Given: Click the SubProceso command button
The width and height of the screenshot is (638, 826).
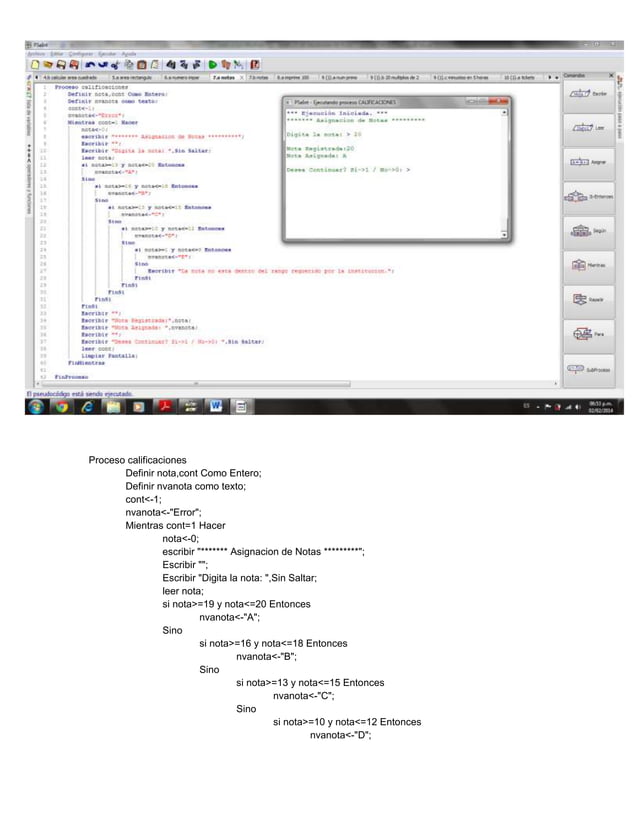Looking at the screenshot, I should click(x=588, y=369).
